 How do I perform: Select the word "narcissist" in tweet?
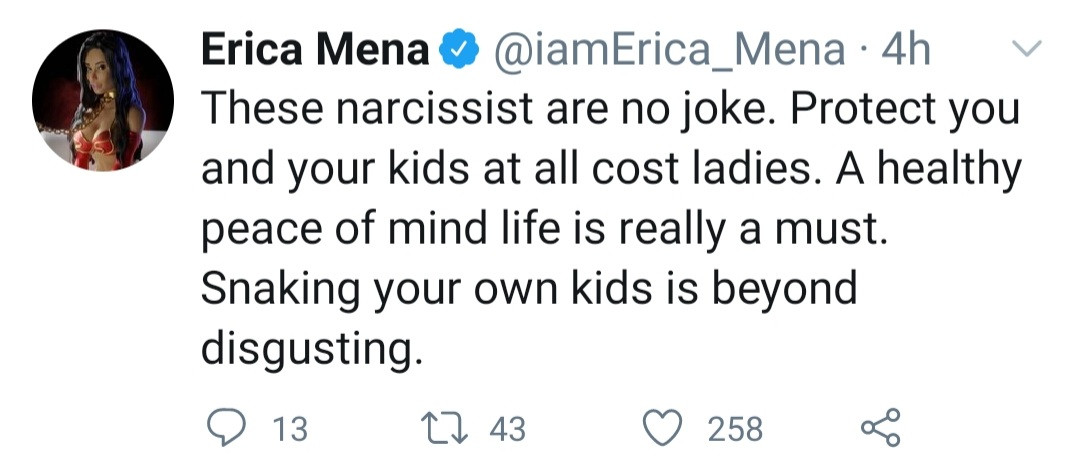coord(435,110)
